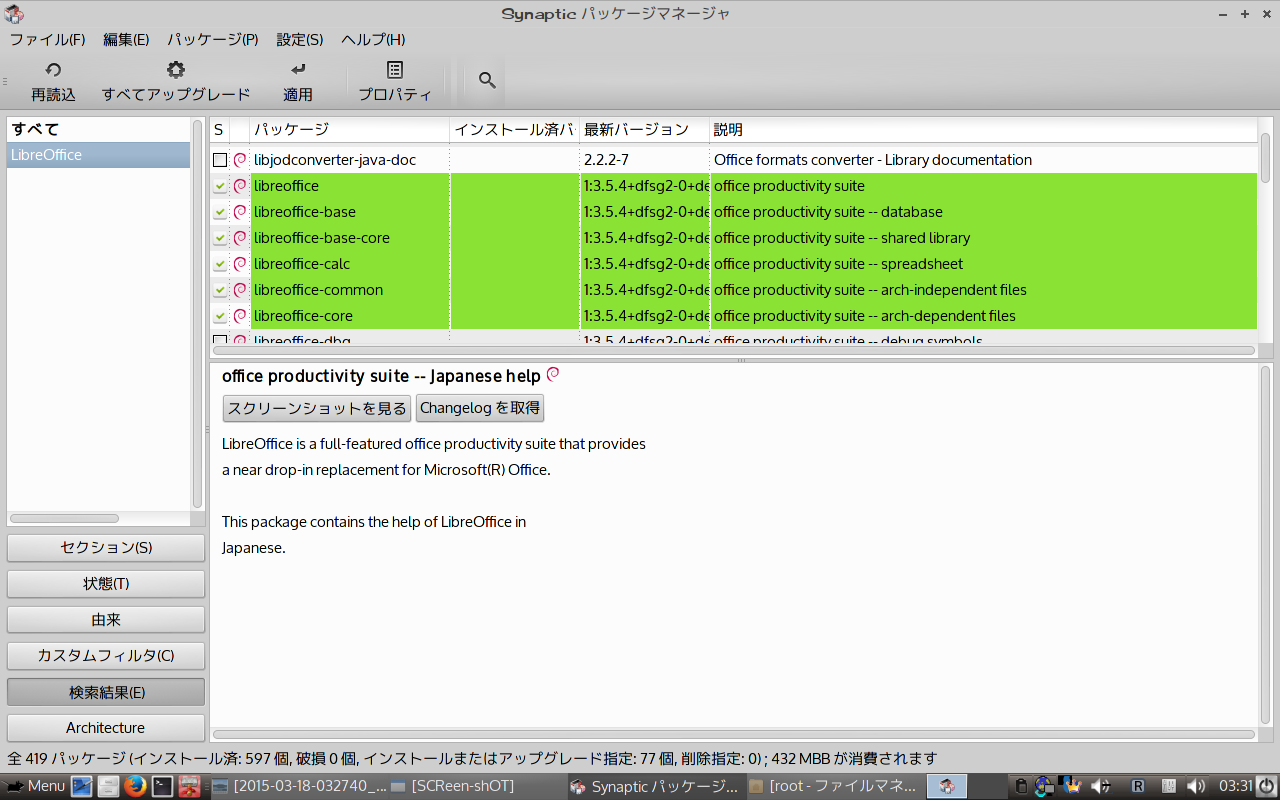Image resolution: width=1280 pixels, height=800 pixels.
Task: Switch filter view to 状態(T)
Action: coord(106,584)
